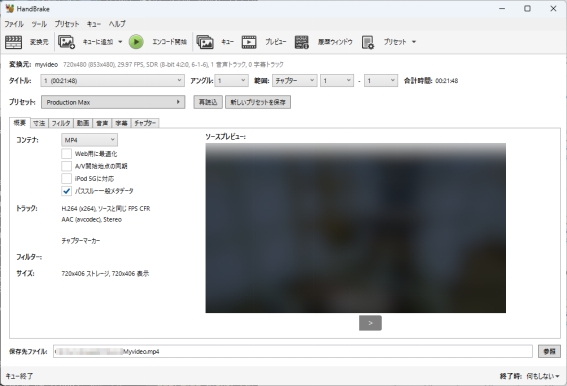Image resolution: width=567 pixels, height=386 pixels.
Task: Click the 再読込 reload button
Action: (208, 102)
